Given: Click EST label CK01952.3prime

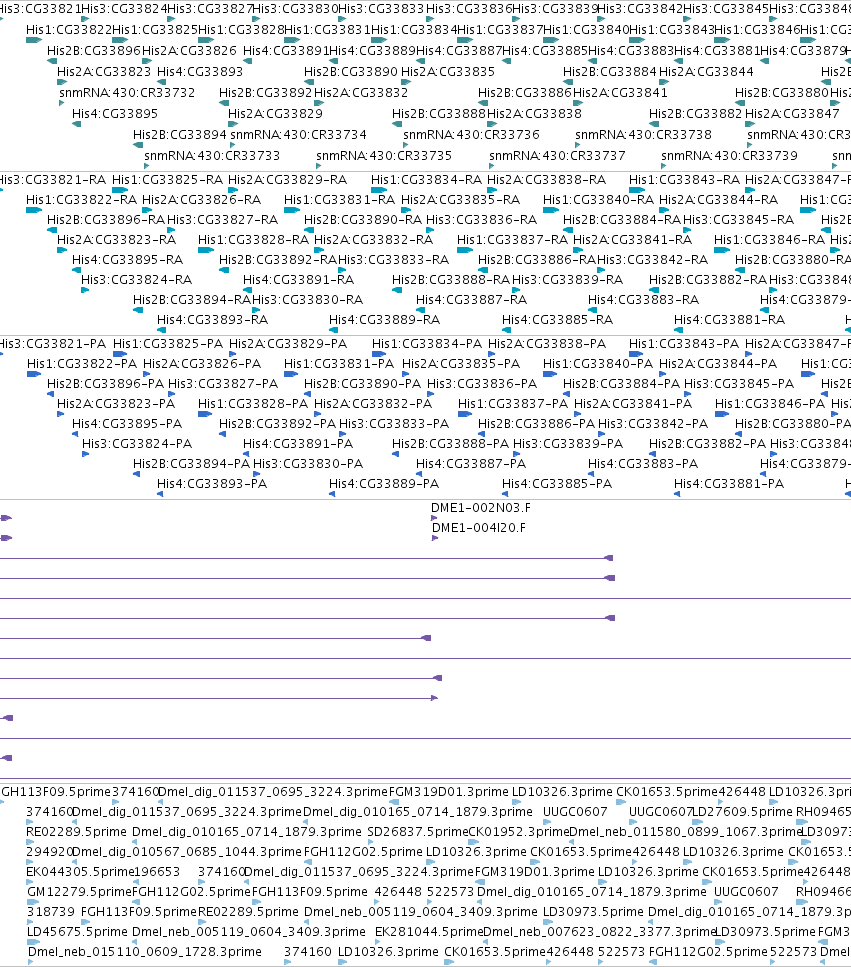Looking at the screenshot, I should [x=519, y=831].
